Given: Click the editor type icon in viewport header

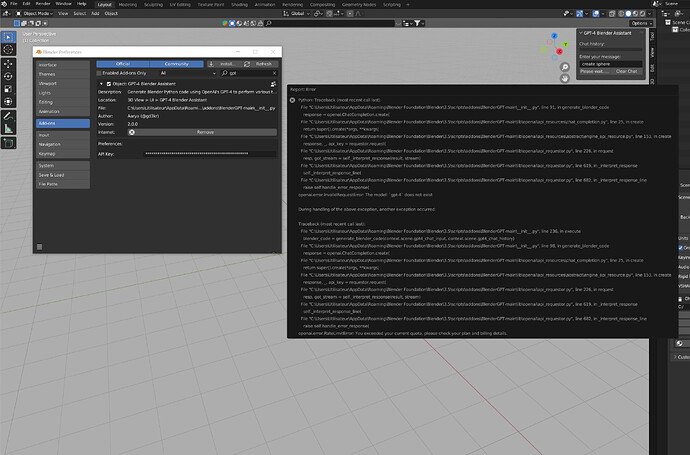Looking at the screenshot, I should [7, 14].
